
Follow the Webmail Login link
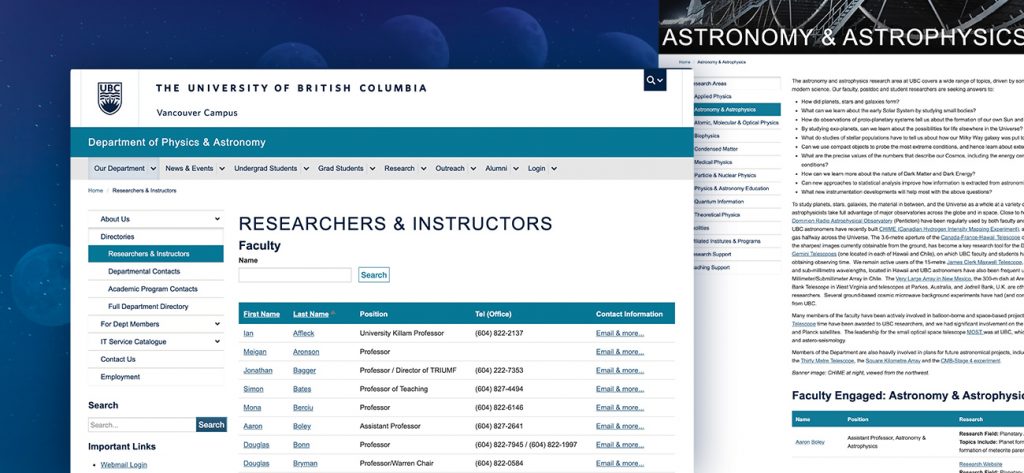click(x=123, y=465)
